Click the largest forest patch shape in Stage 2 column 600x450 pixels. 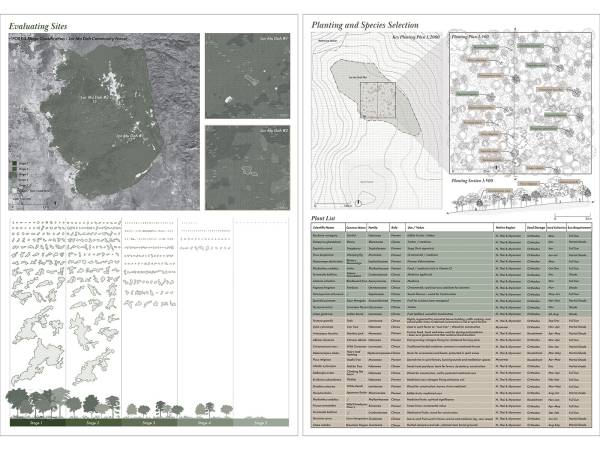(92, 365)
